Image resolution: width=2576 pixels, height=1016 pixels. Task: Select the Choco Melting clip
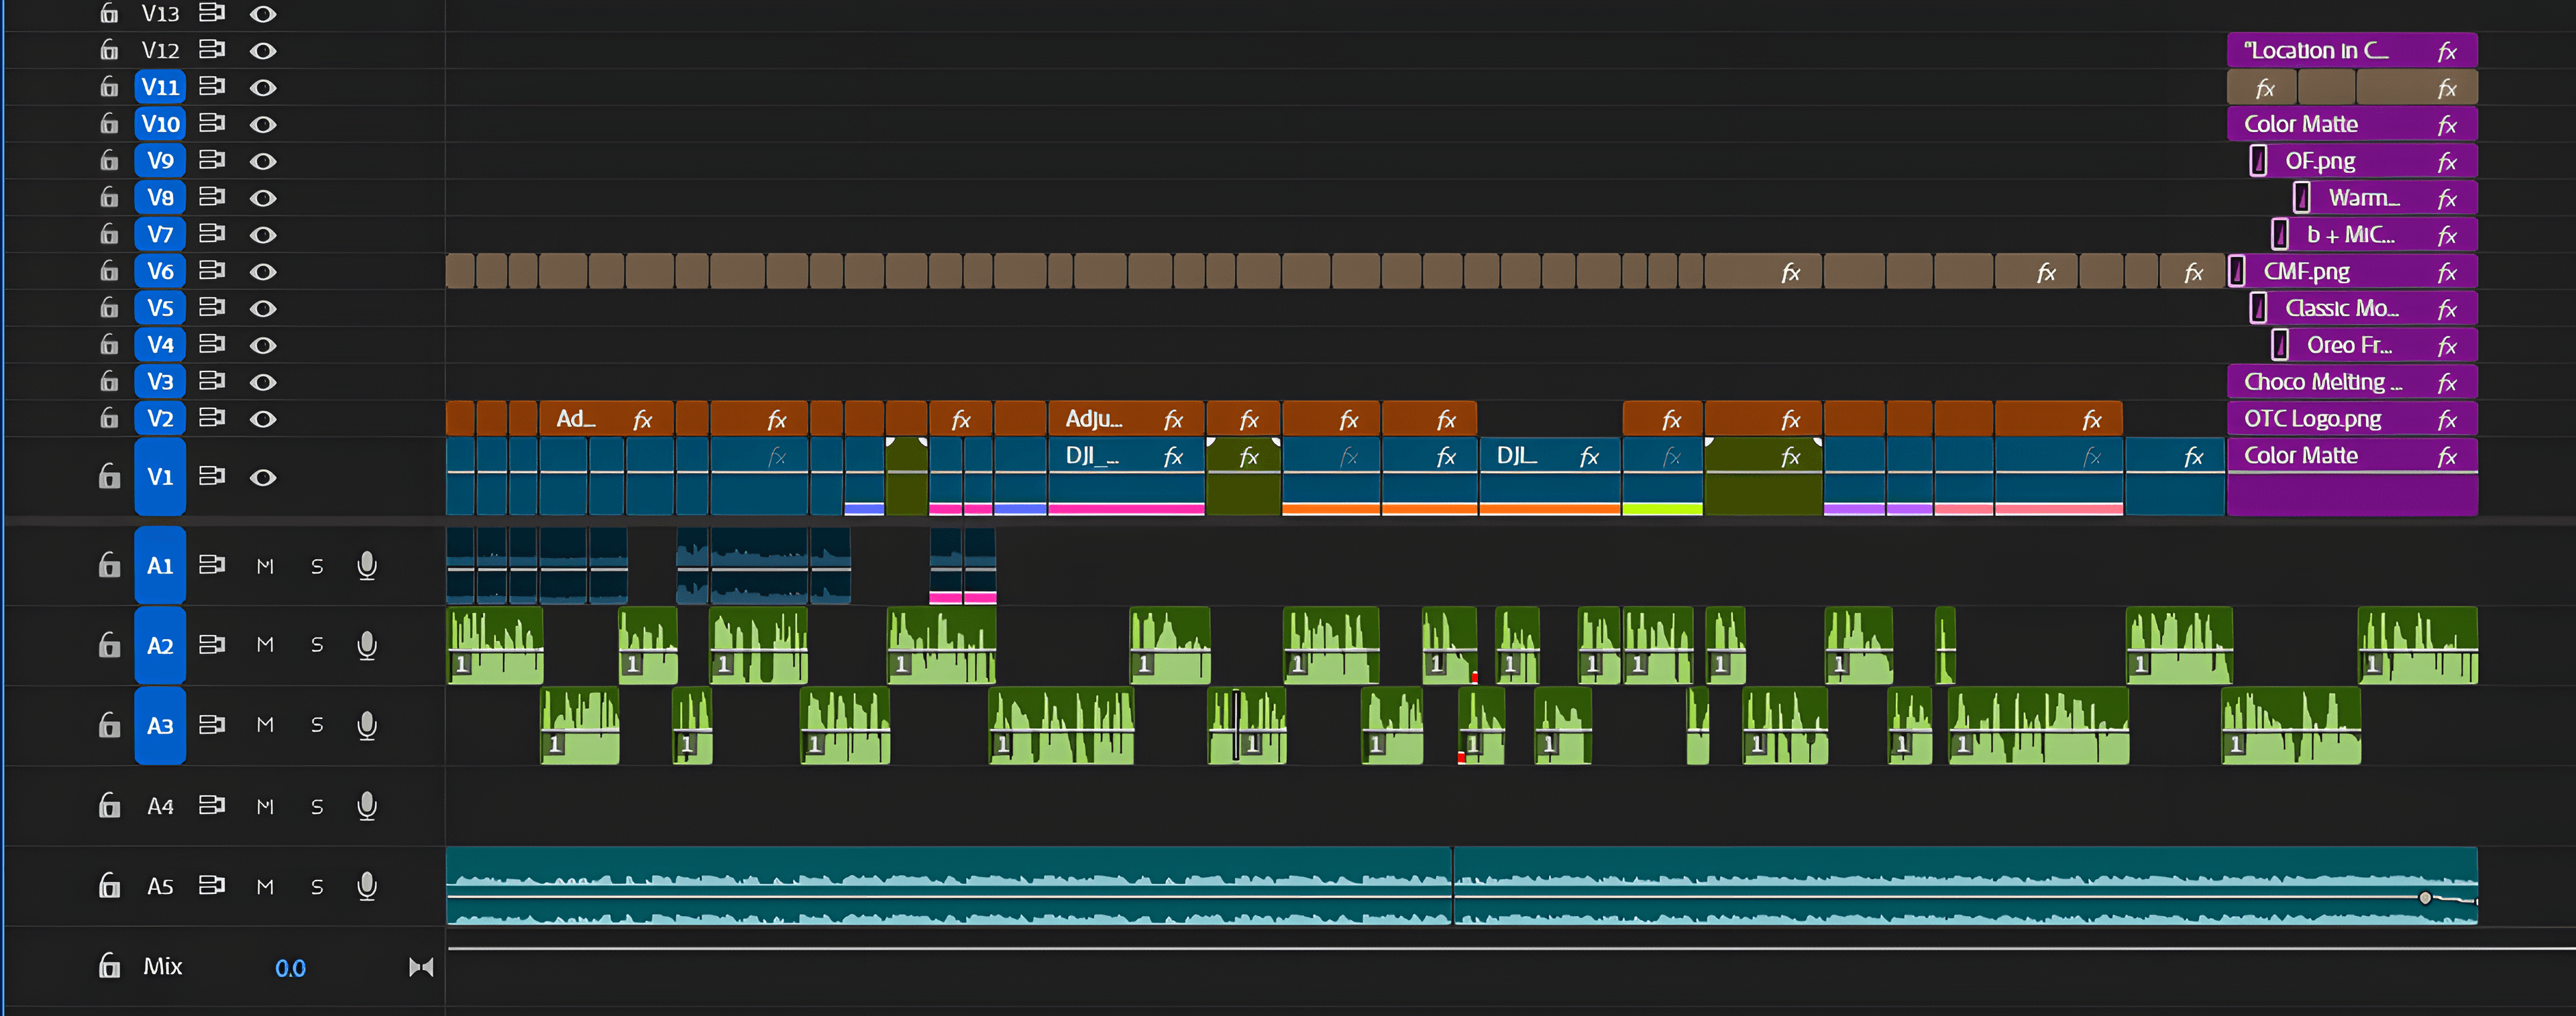[2352, 382]
